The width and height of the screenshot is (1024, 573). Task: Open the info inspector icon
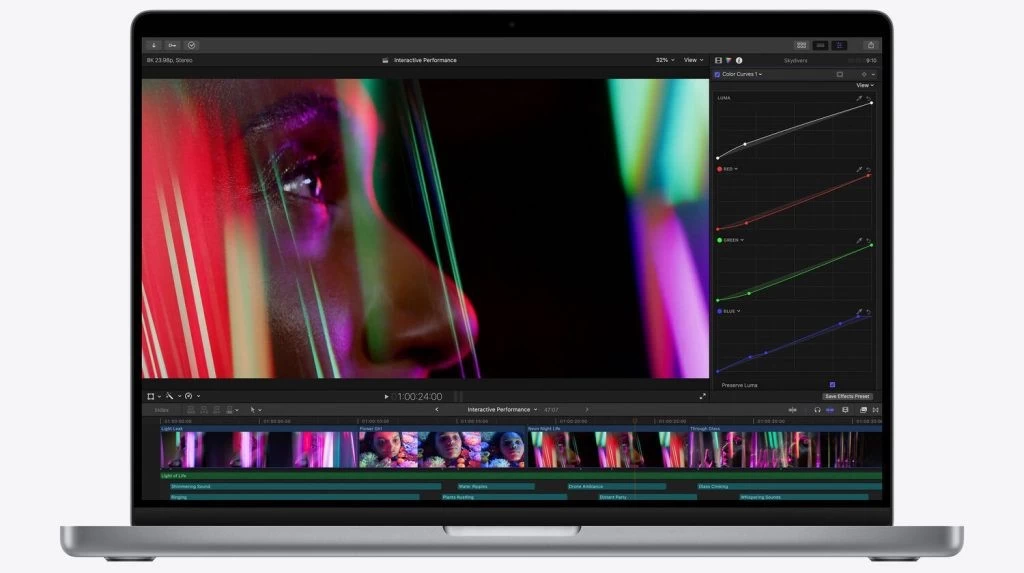point(739,60)
